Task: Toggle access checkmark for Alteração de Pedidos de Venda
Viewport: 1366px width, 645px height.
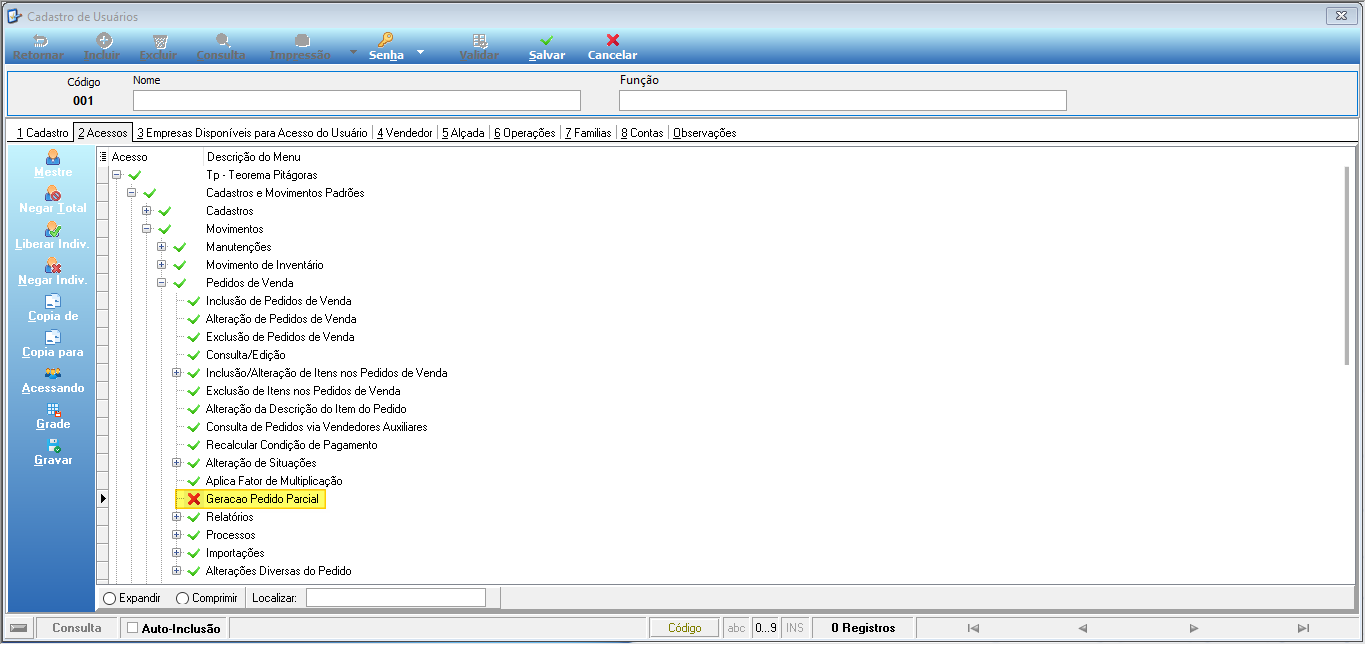Action: (x=194, y=319)
